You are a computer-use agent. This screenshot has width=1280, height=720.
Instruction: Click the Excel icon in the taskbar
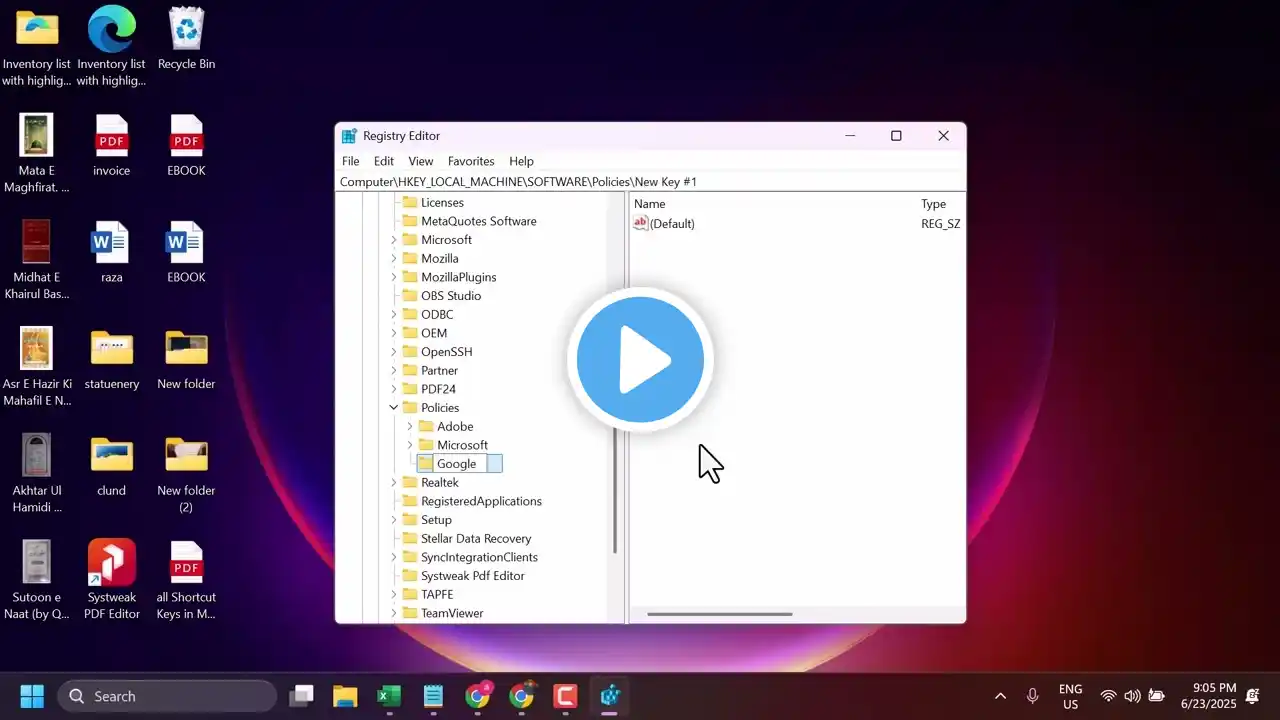[x=389, y=696]
